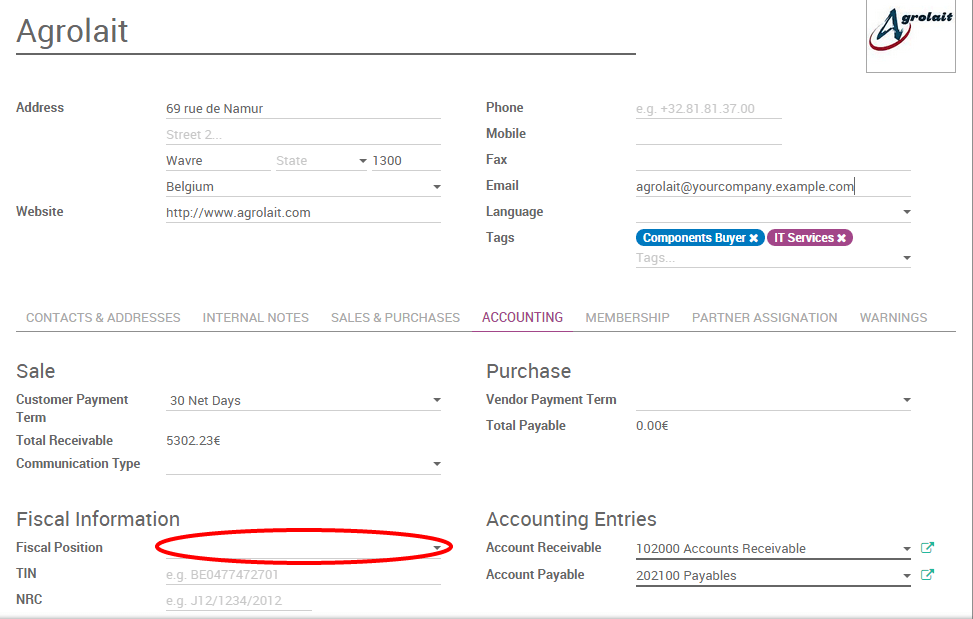Open the Contacts & Addresses tab
Image resolution: width=973 pixels, height=619 pixels.
[102, 317]
